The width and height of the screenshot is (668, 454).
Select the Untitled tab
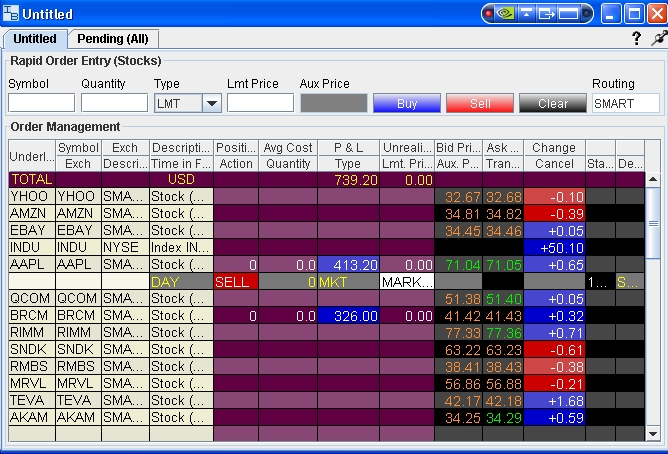(x=35, y=38)
